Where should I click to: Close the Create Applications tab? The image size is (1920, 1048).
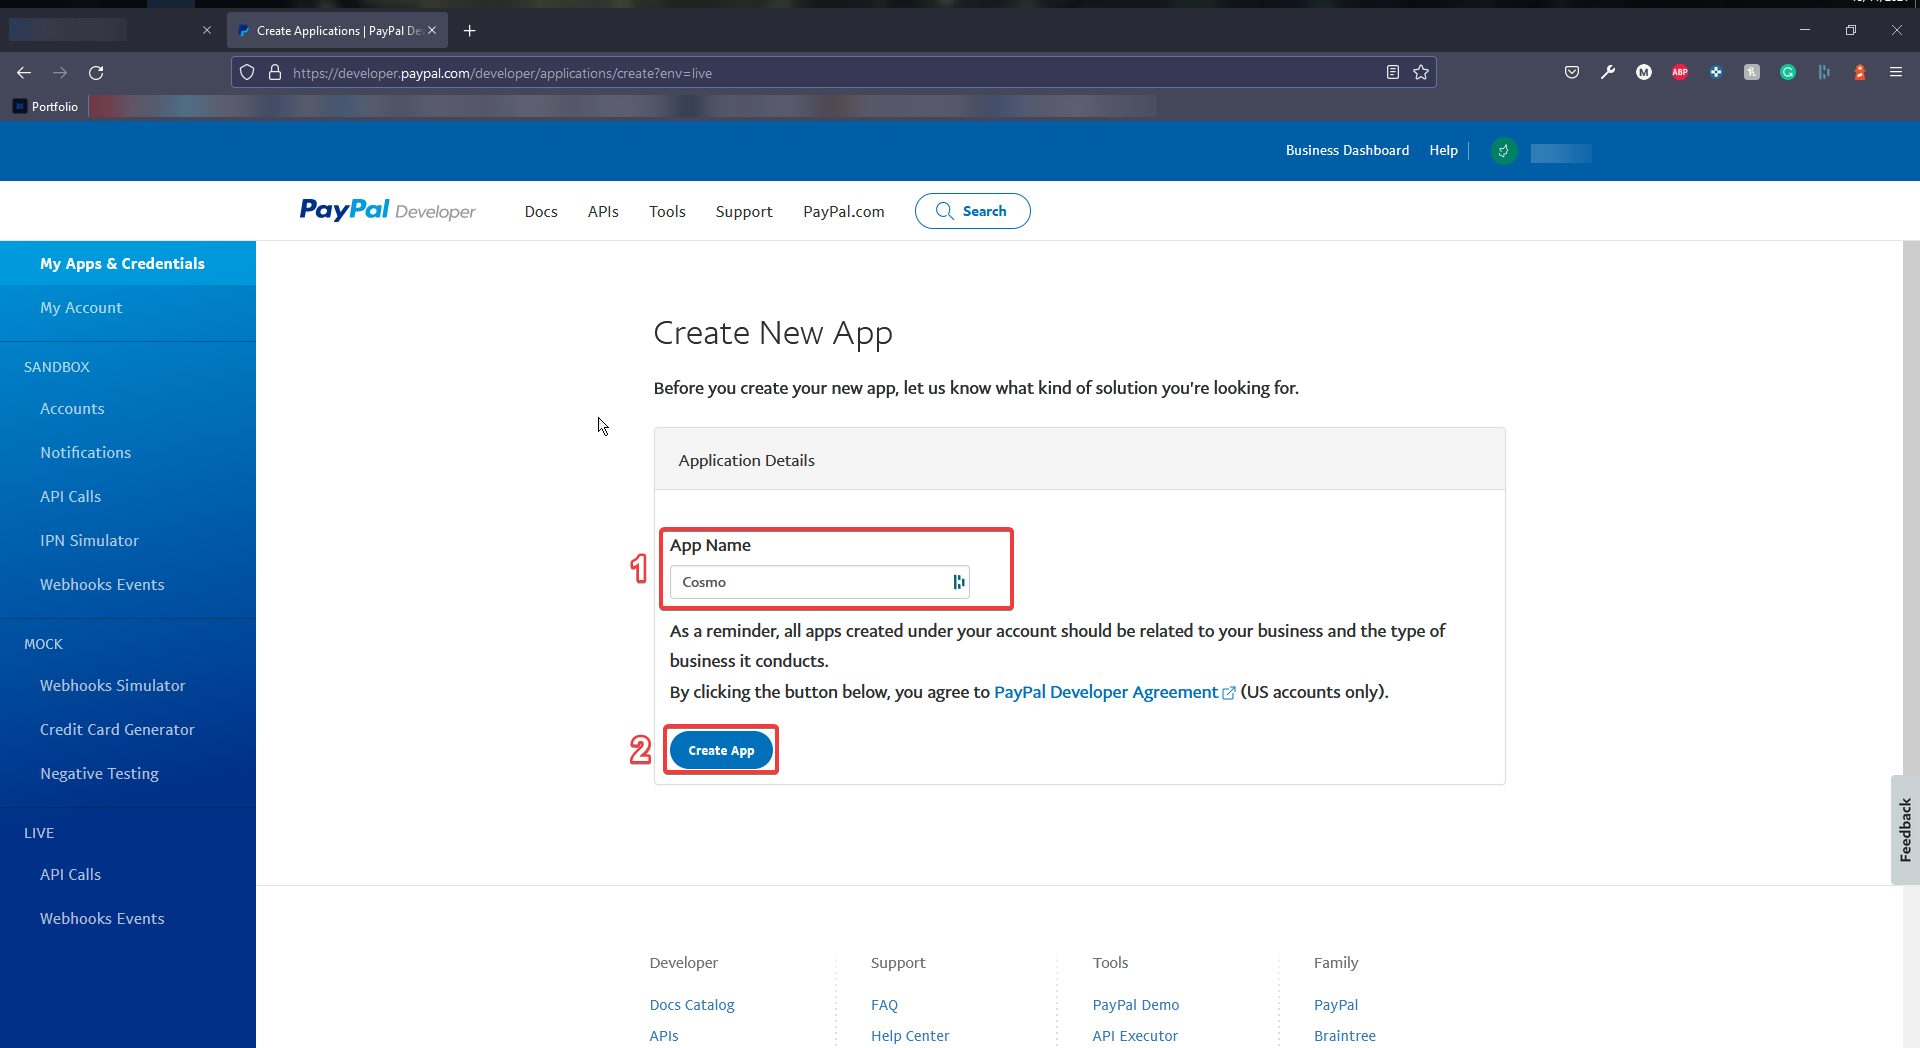click(432, 31)
